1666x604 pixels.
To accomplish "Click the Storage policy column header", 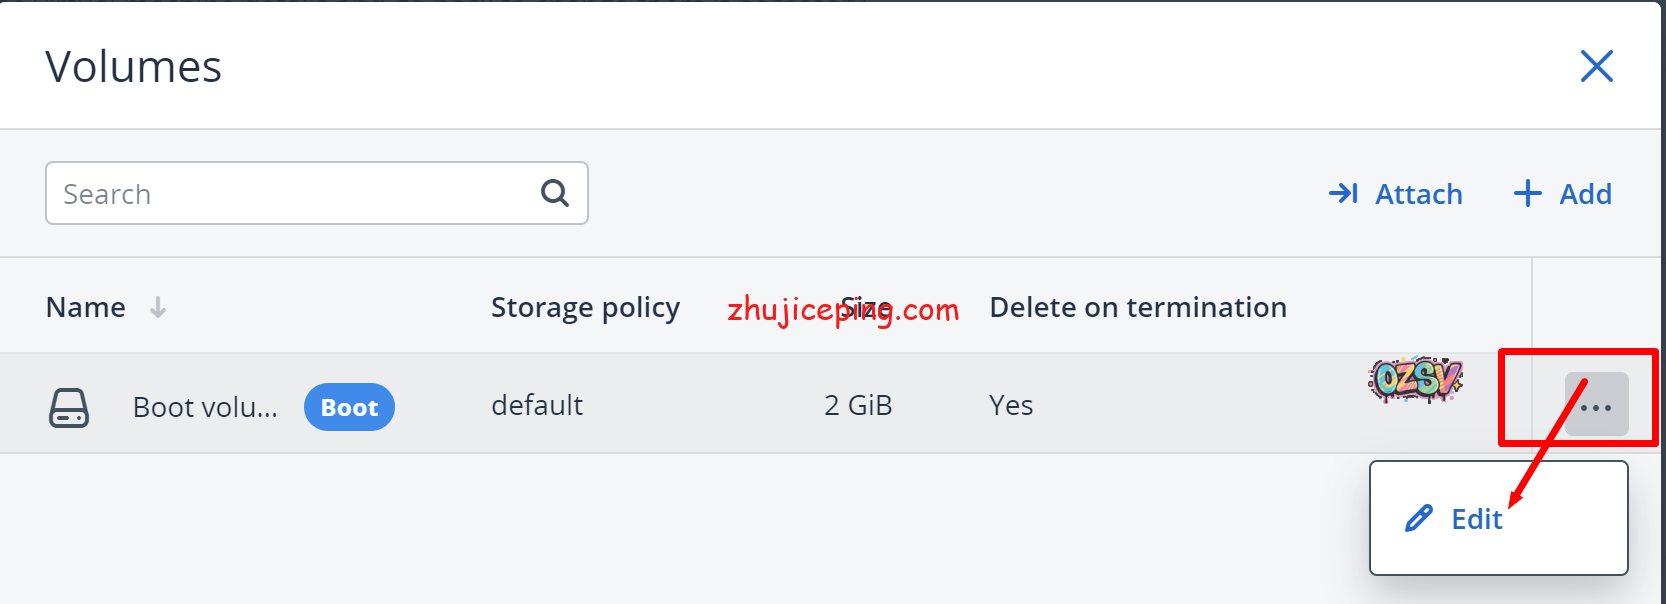I will (585, 307).
